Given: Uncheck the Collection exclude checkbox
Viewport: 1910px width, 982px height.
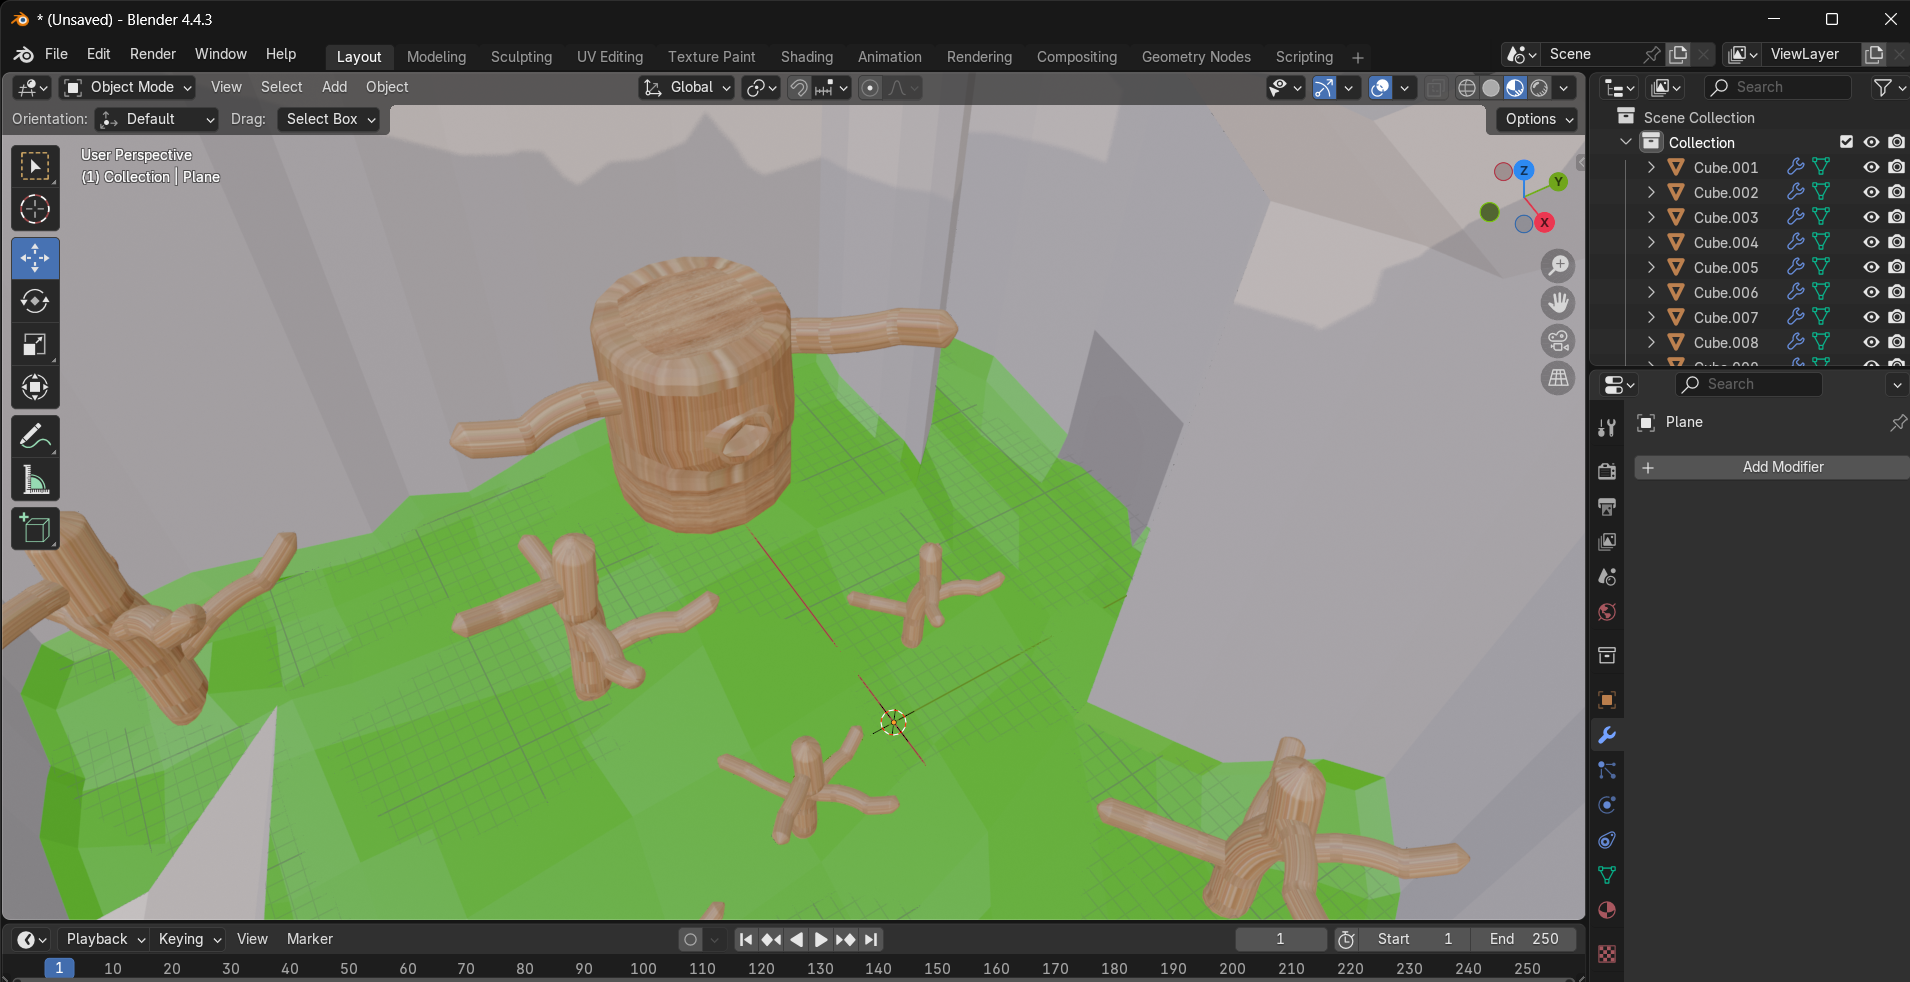Looking at the screenshot, I should (x=1846, y=142).
